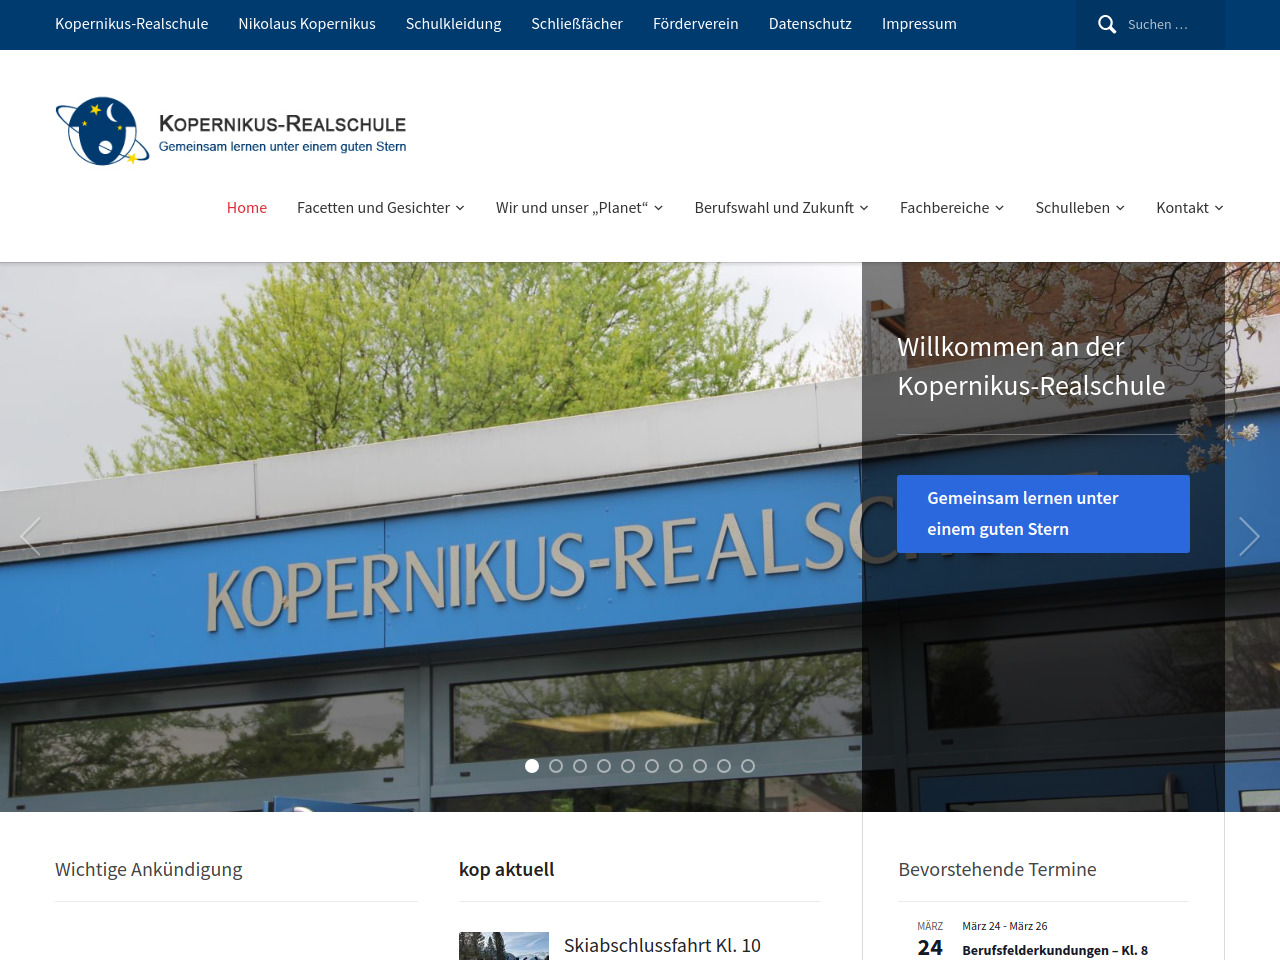Open the Skiabschlussfahrt Kl. 10 article
1280x960 pixels.
coord(662,945)
